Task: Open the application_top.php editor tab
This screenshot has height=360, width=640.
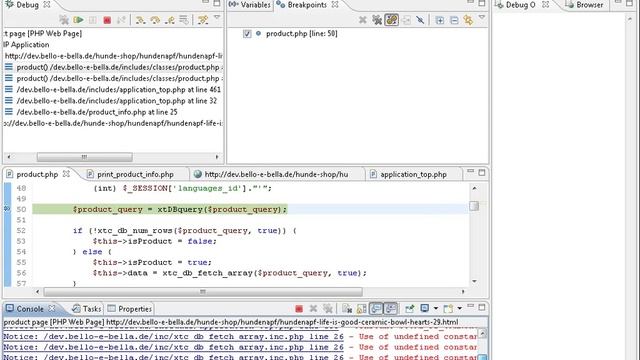Action: coord(413,174)
